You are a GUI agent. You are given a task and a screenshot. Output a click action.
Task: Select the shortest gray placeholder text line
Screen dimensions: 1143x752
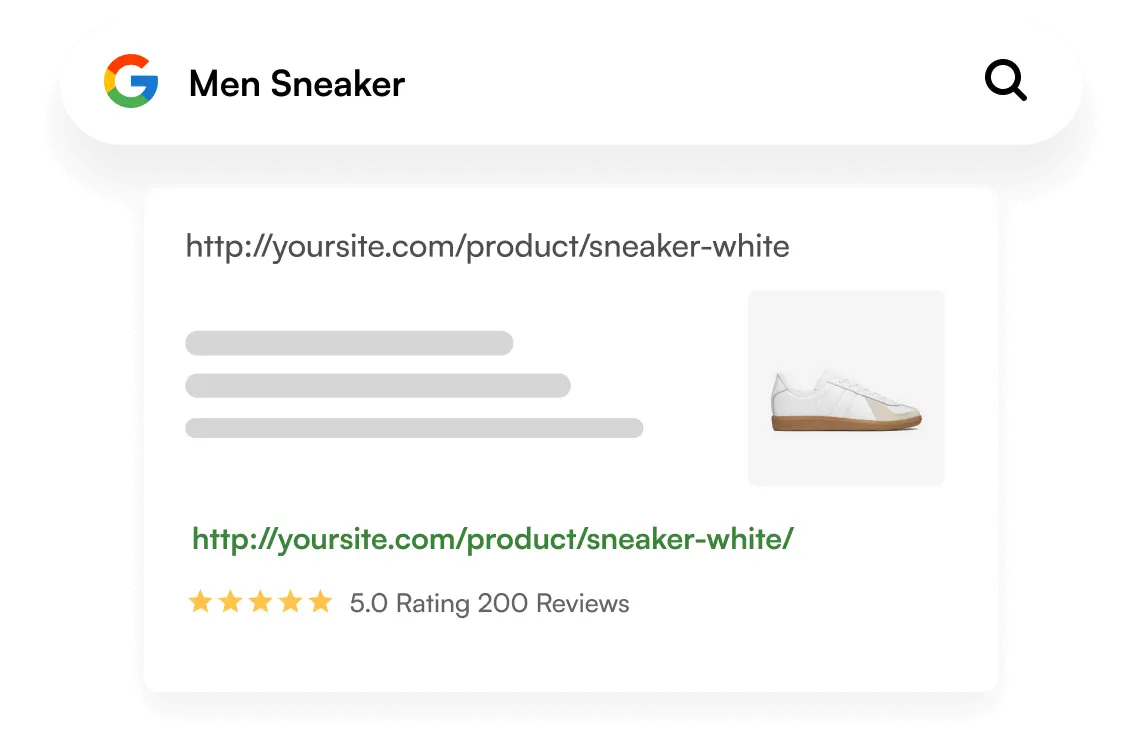tap(349, 343)
